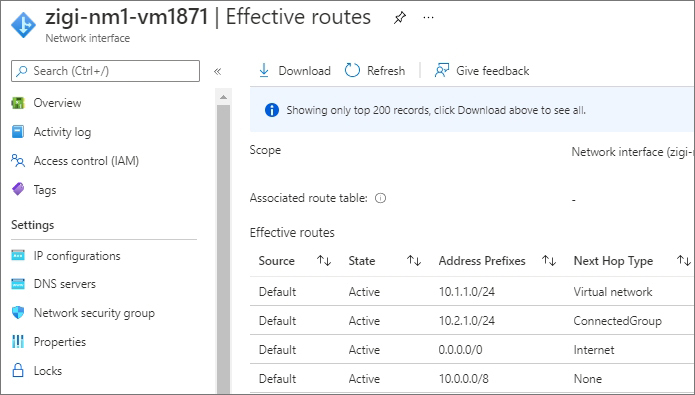Sort by Address Prefixes column arrows
Viewport: 695px width, 395px height.
[x=549, y=261]
